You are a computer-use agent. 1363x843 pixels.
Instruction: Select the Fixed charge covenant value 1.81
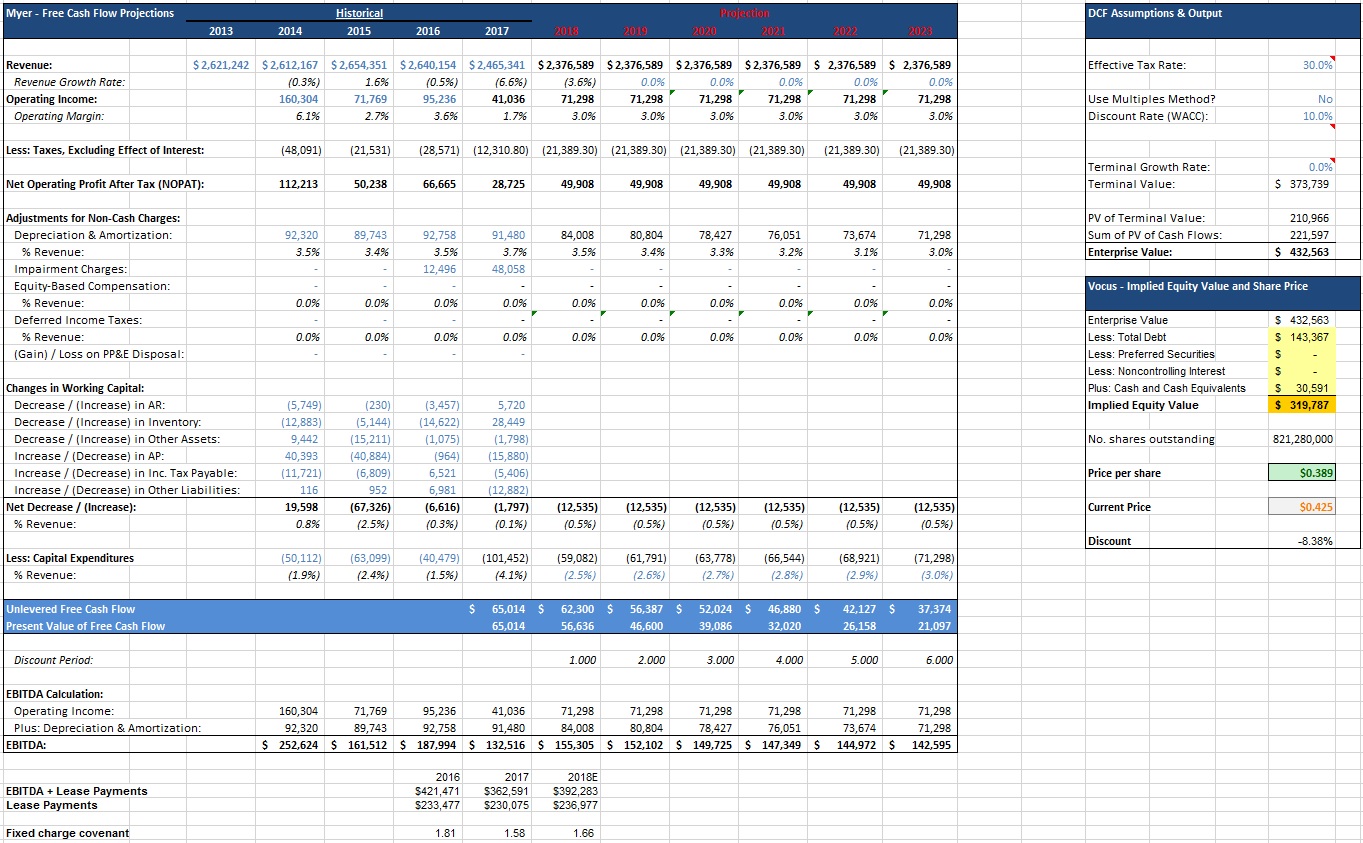[448, 833]
